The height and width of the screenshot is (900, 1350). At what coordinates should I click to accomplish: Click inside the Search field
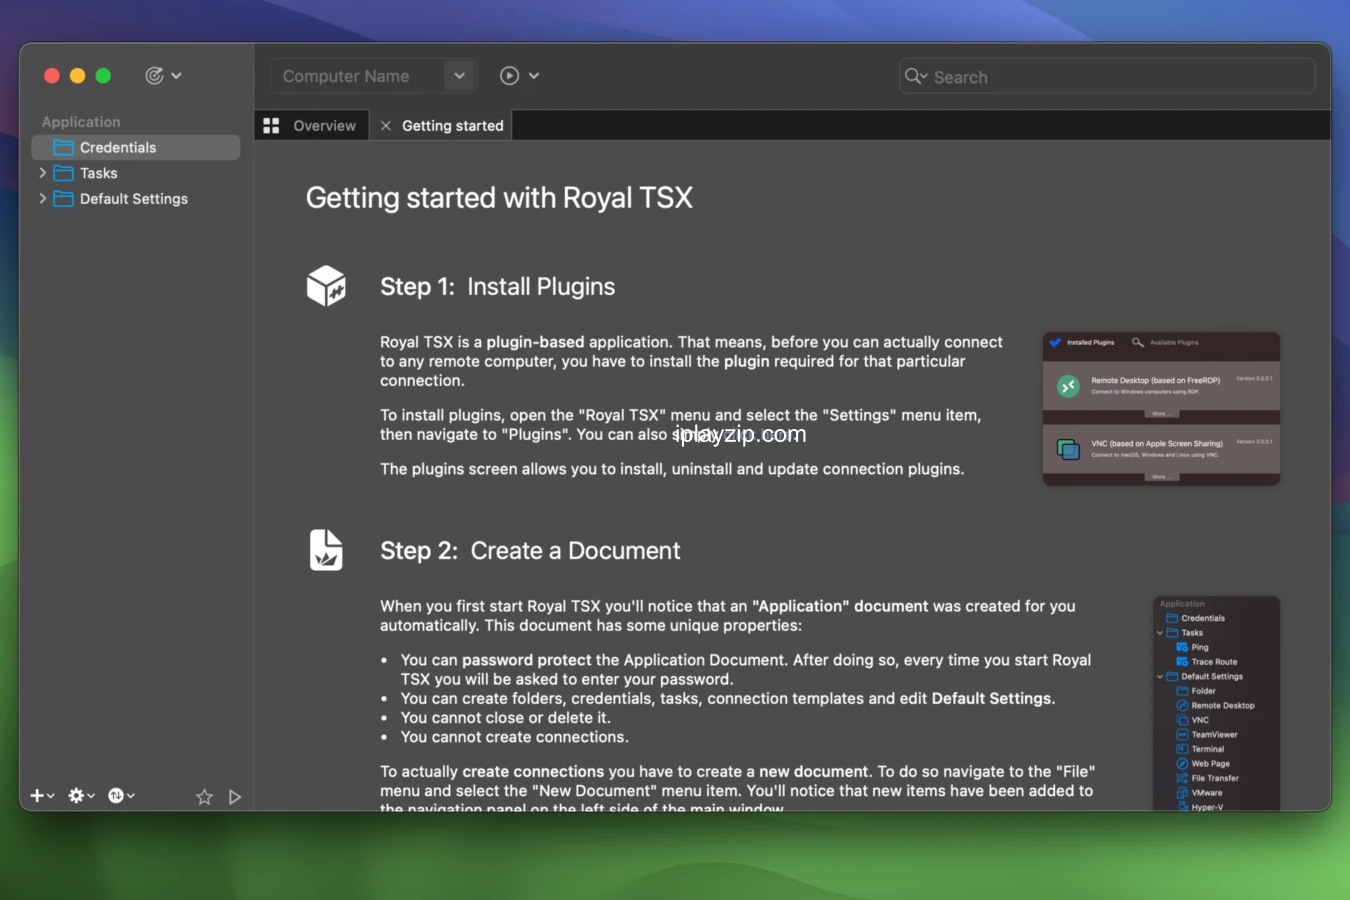click(1107, 76)
